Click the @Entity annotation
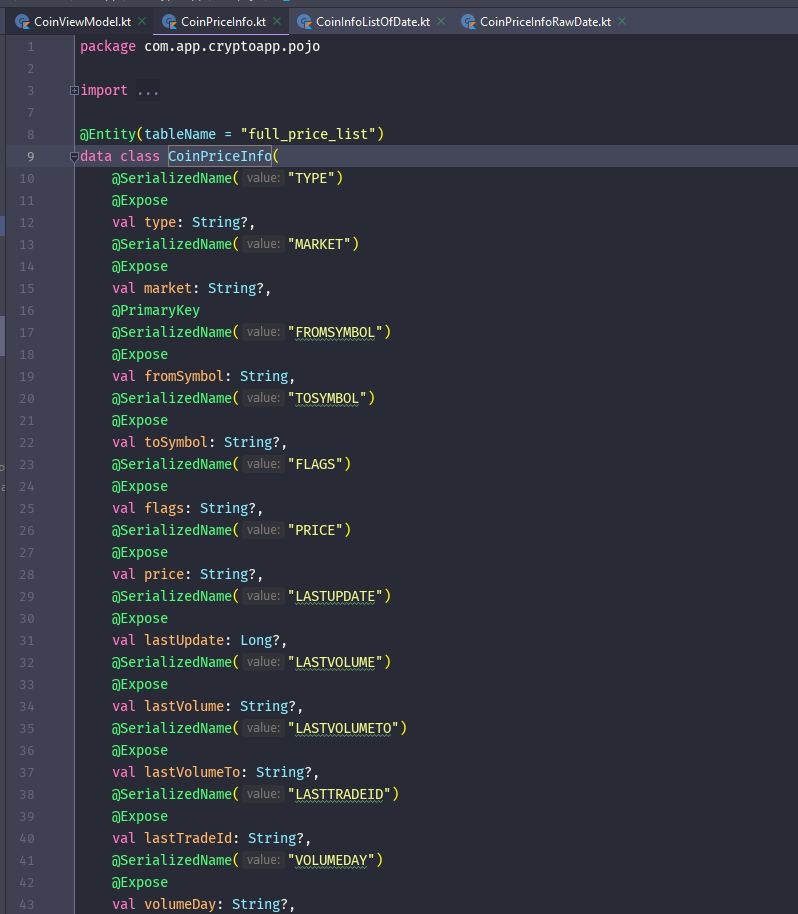 point(108,134)
